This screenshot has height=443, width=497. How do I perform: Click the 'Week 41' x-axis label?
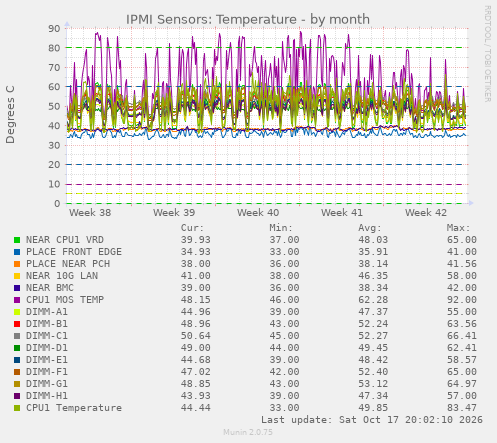coord(342,213)
